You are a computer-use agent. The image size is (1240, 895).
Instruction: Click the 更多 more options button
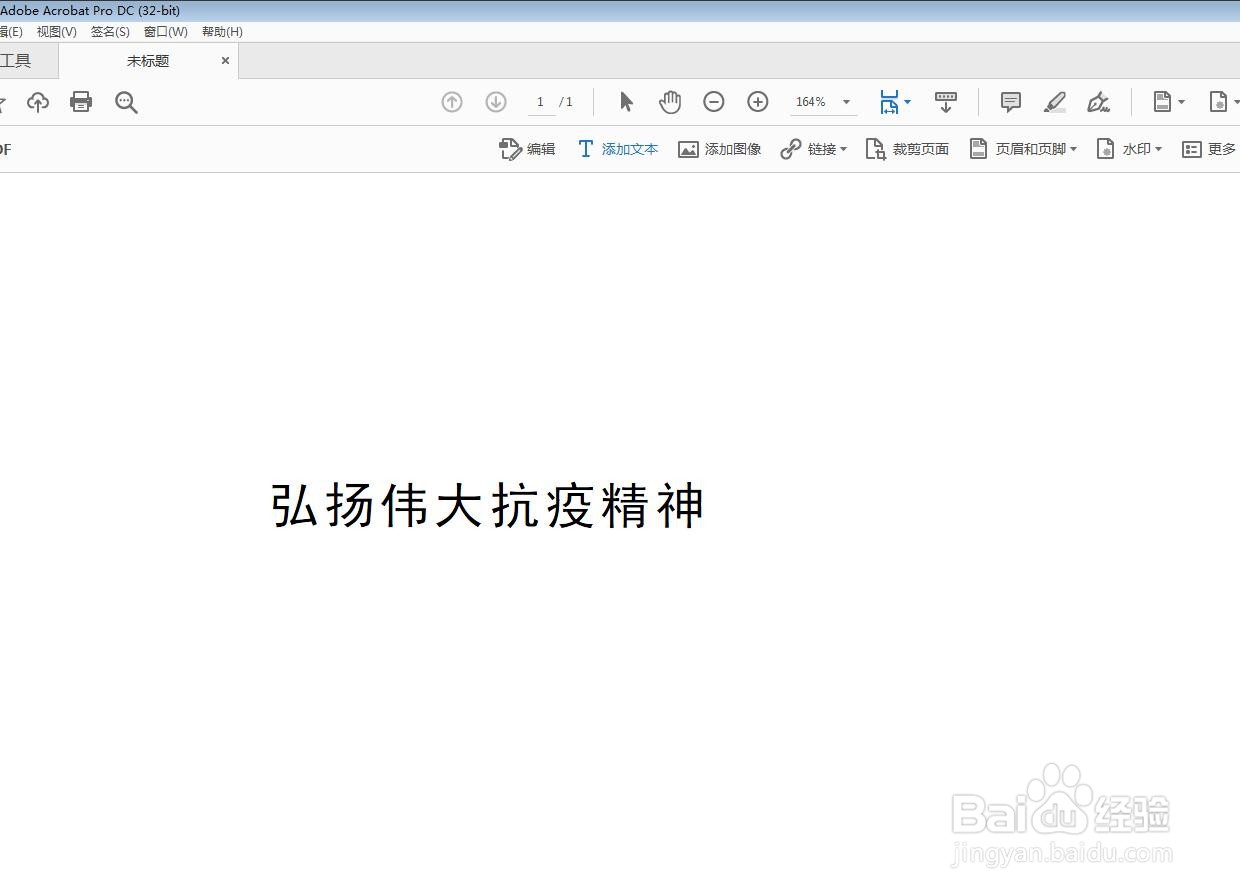point(1210,149)
